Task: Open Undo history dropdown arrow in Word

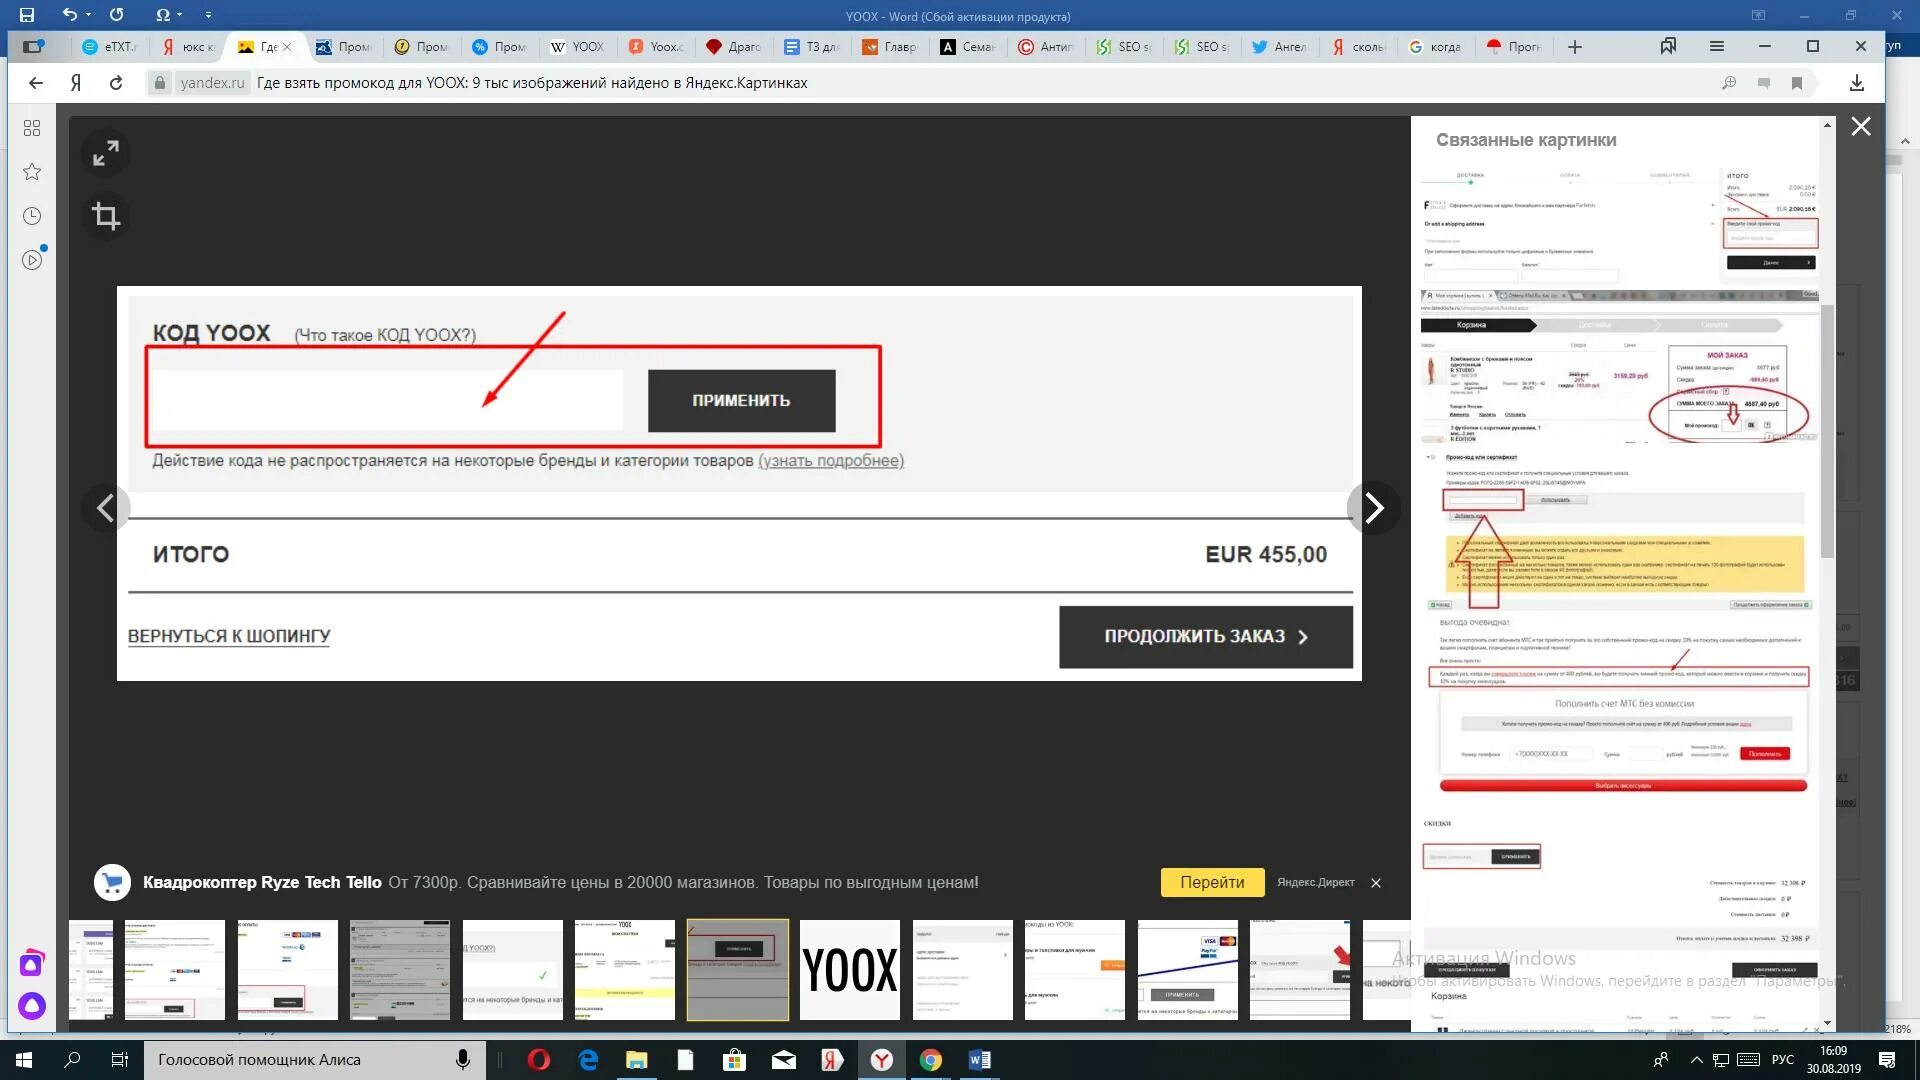Action: pos(88,15)
